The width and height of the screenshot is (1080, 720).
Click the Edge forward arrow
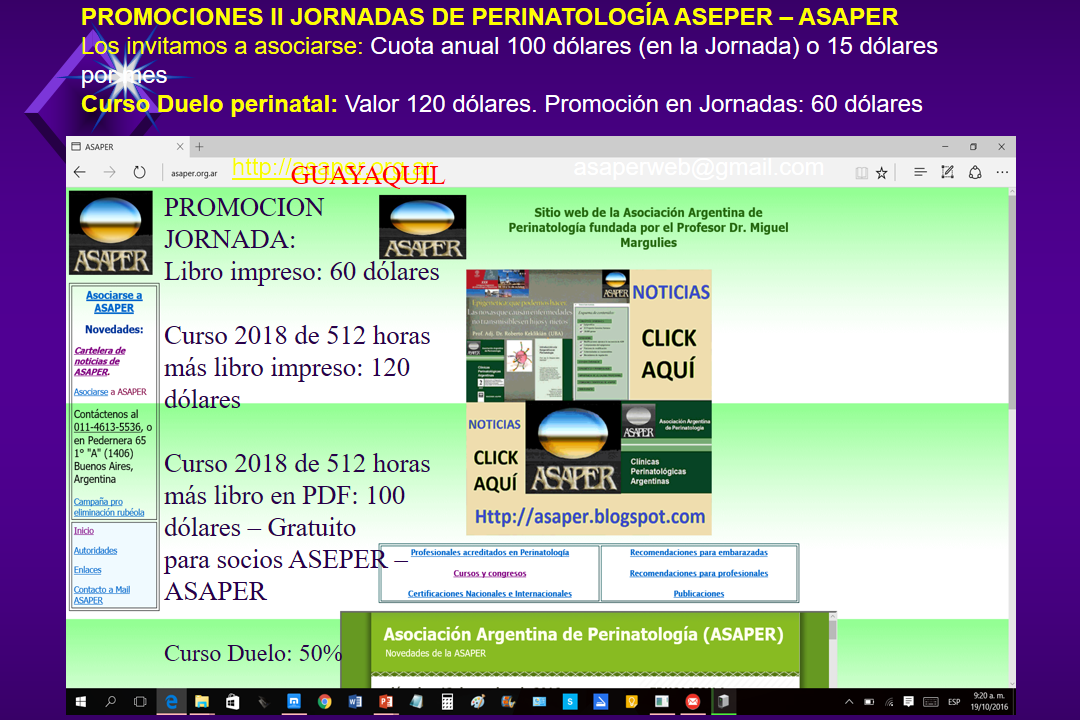[110, 172]
